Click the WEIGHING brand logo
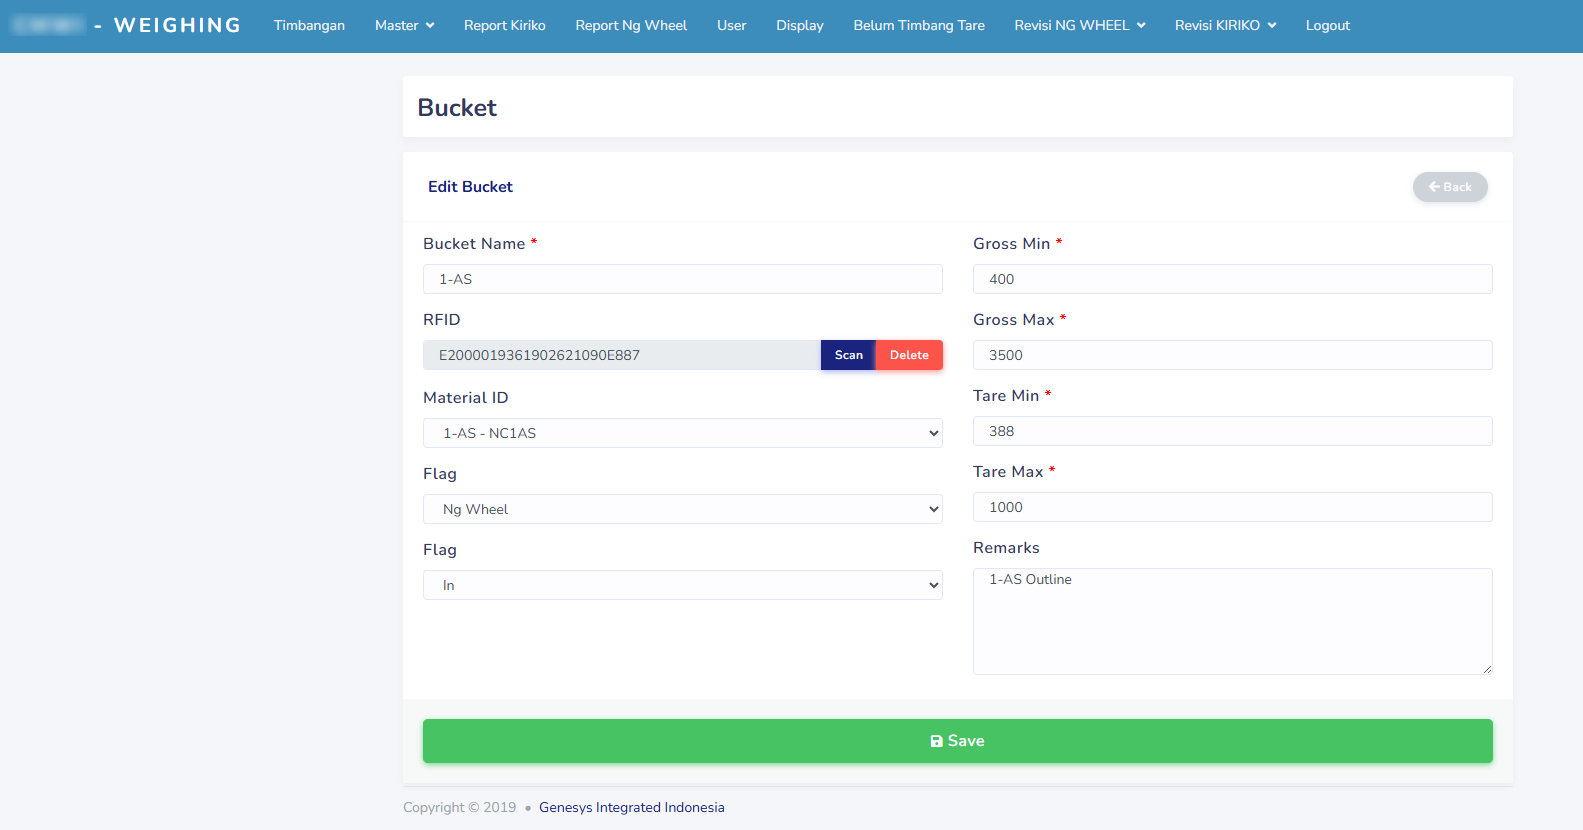This screenshot has width=1583, height=830. tap(126, 25)
